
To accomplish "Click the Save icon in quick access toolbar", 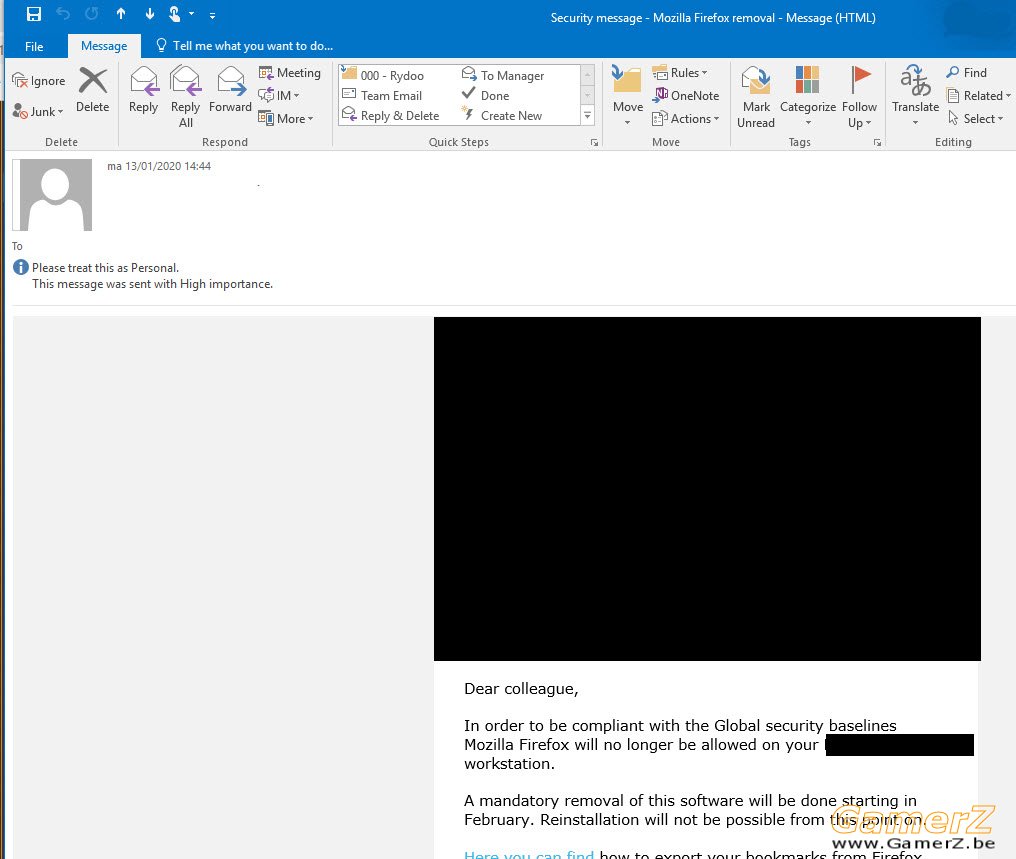I will [34, 14].
